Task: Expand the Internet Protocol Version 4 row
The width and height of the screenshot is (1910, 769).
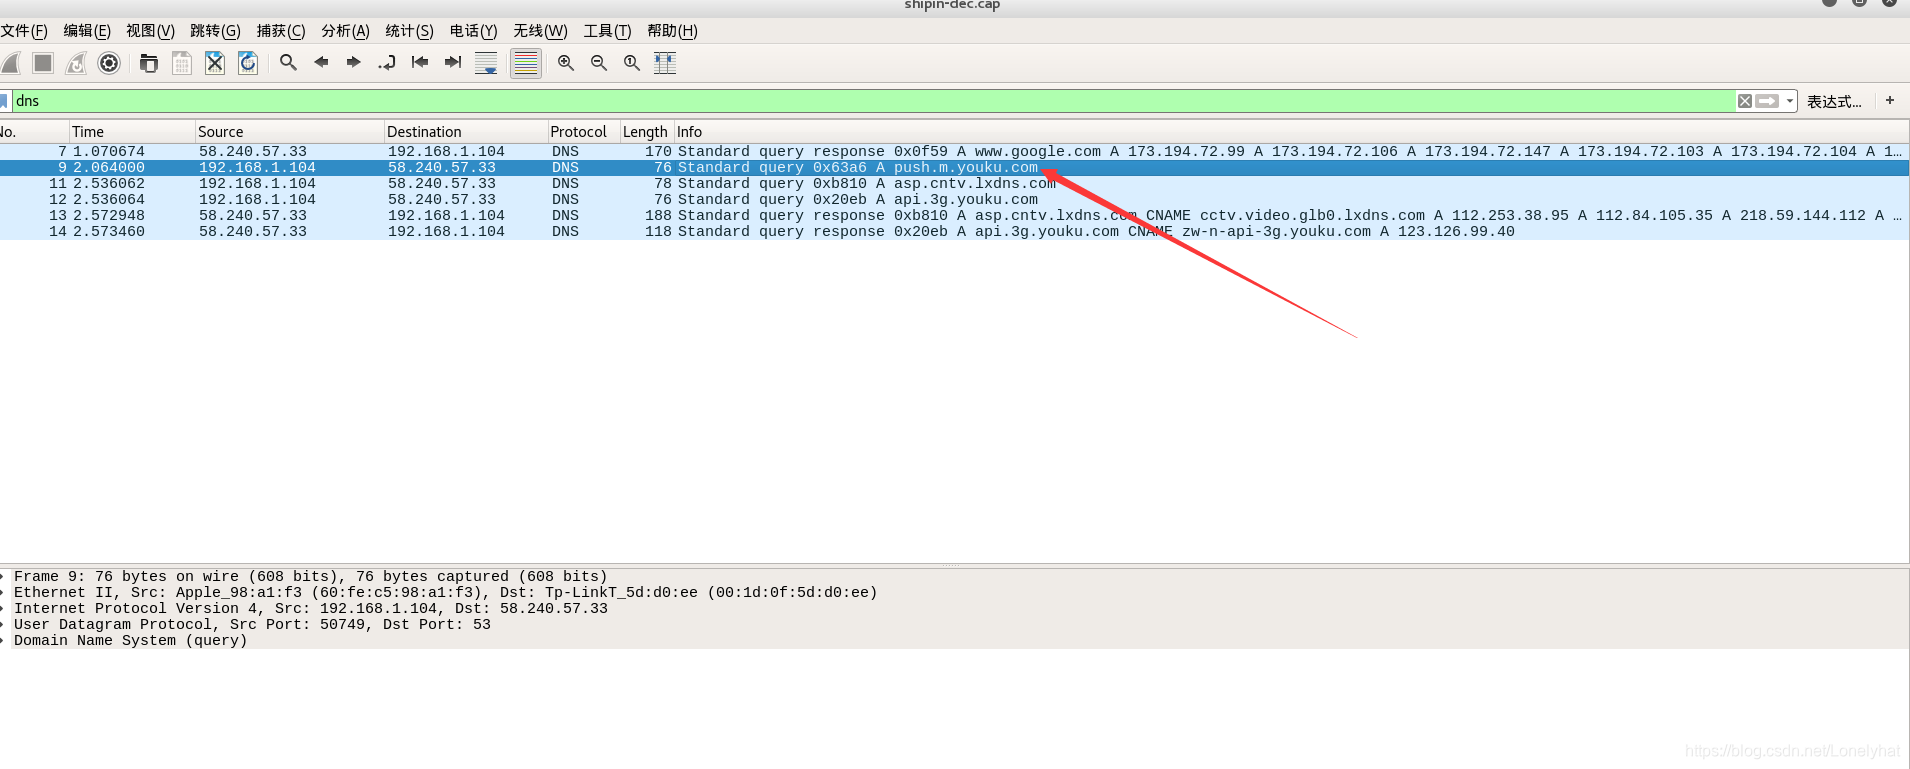Action: click(x=4, y=609)
